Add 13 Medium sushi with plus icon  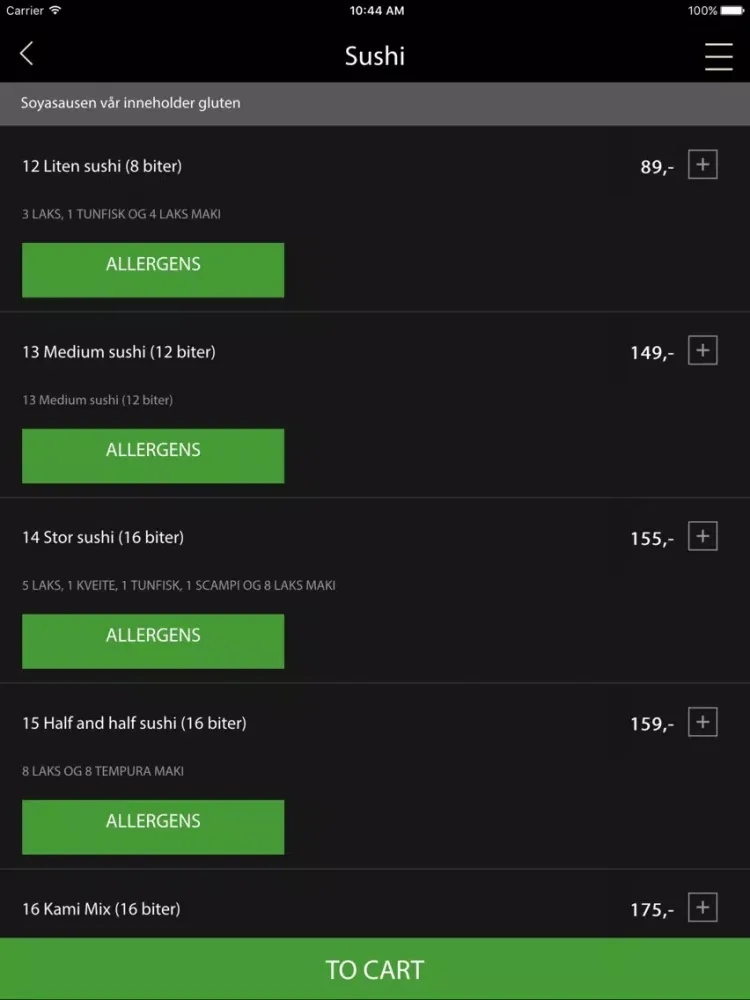tap(702, 350)
